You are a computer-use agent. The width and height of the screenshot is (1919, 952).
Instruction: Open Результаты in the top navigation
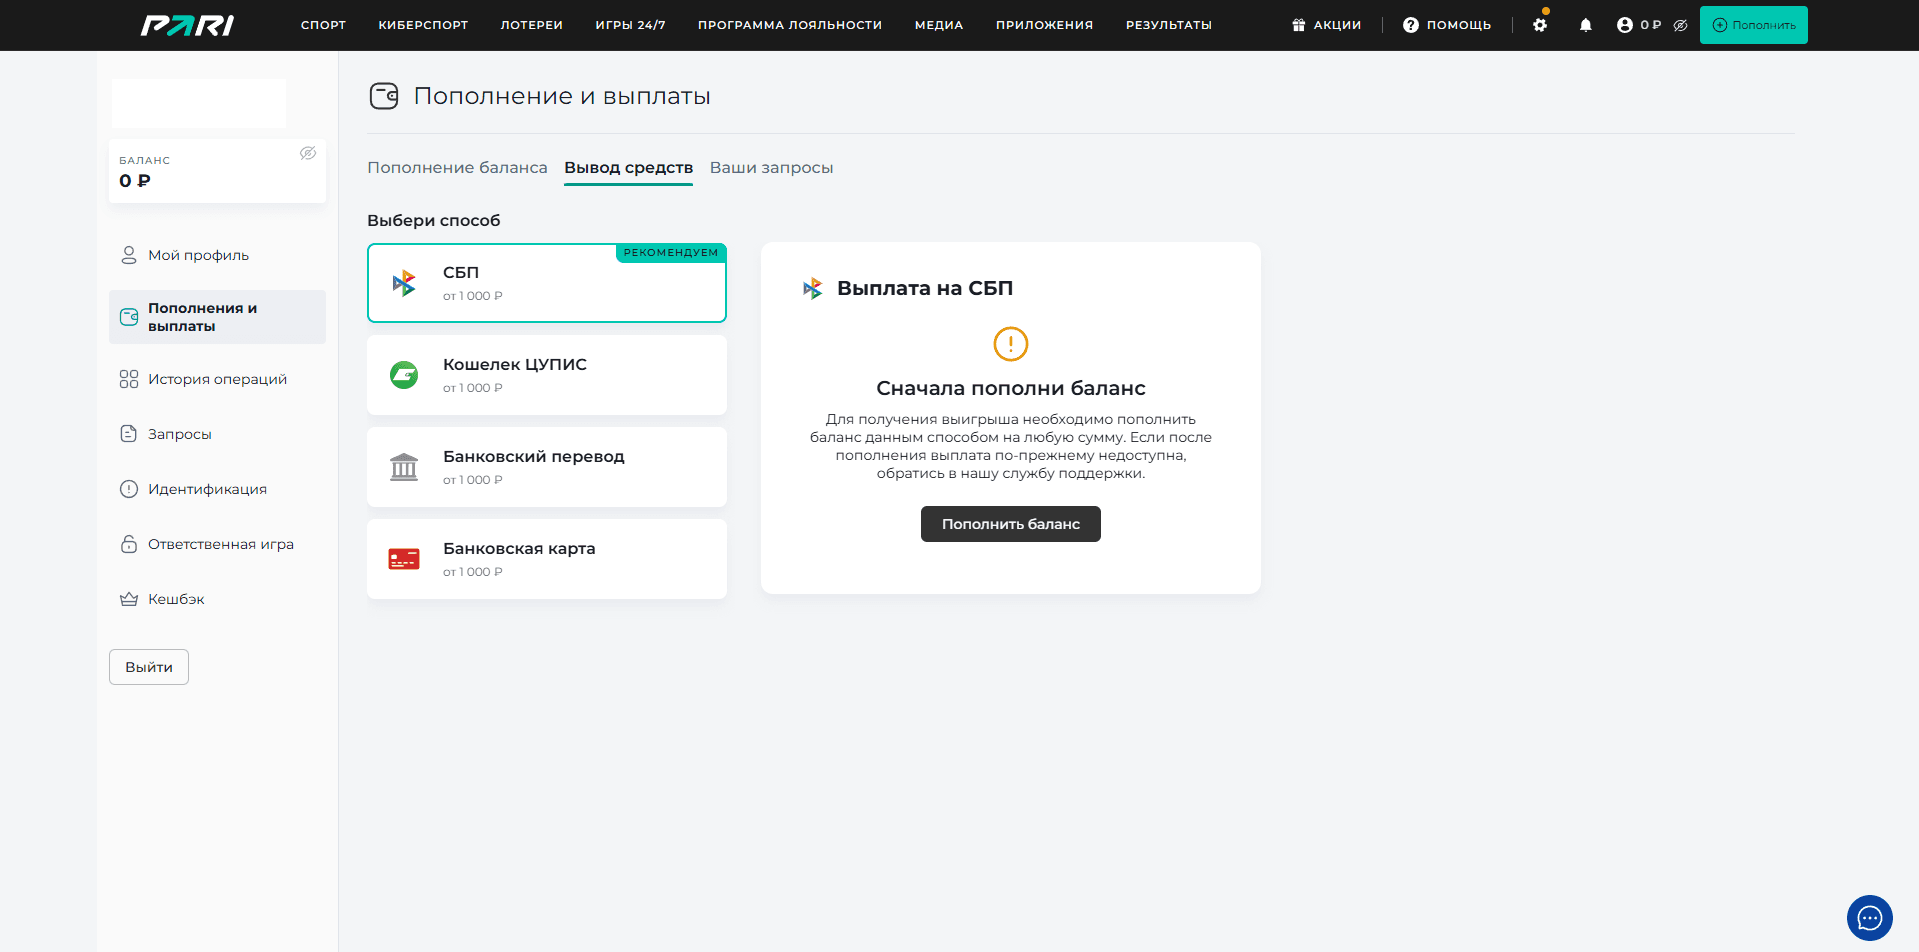tap(1169, 25)
